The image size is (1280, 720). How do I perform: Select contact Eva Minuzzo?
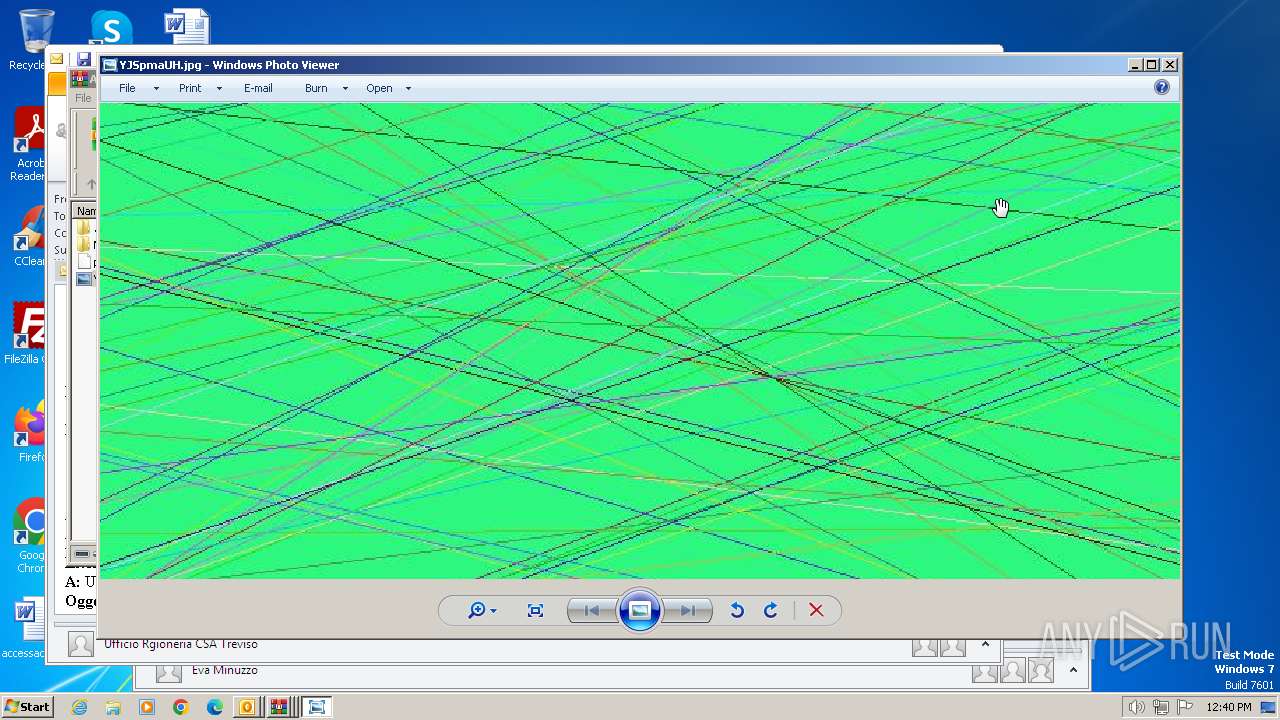225,670
